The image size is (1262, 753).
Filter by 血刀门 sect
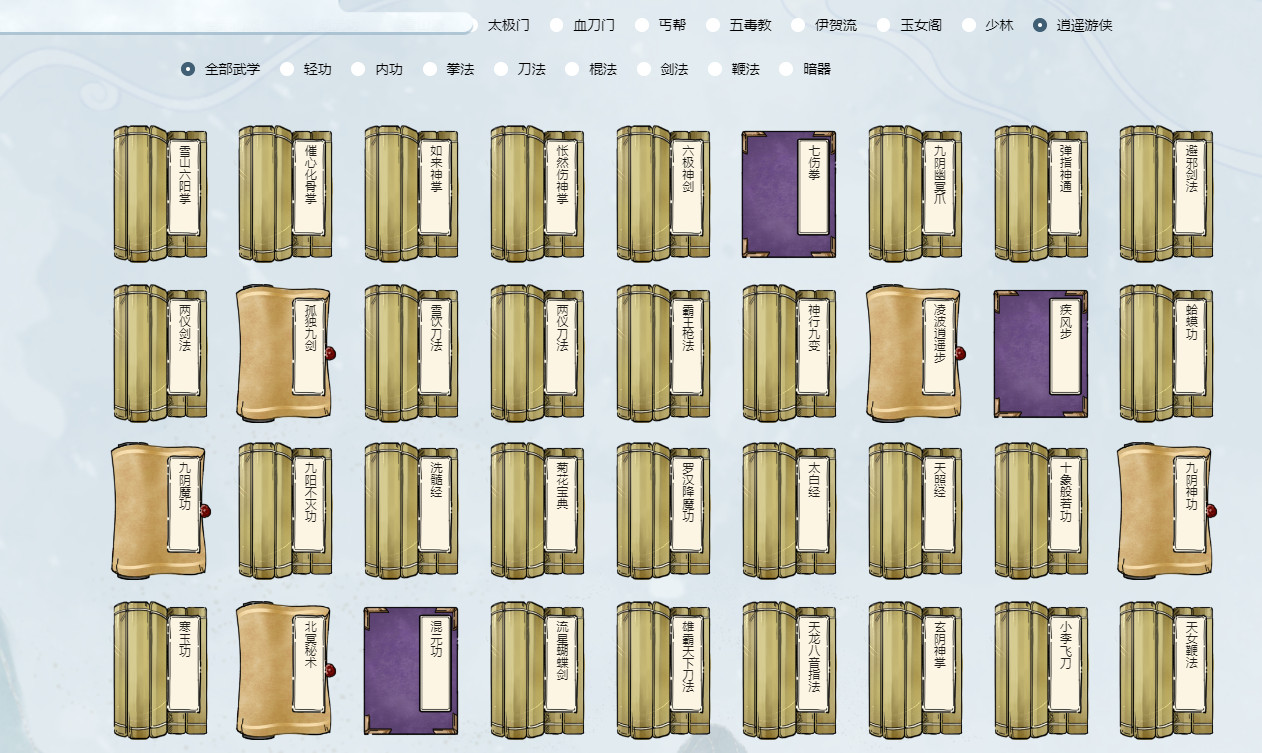pyautogui.click(x=583, y=25)
